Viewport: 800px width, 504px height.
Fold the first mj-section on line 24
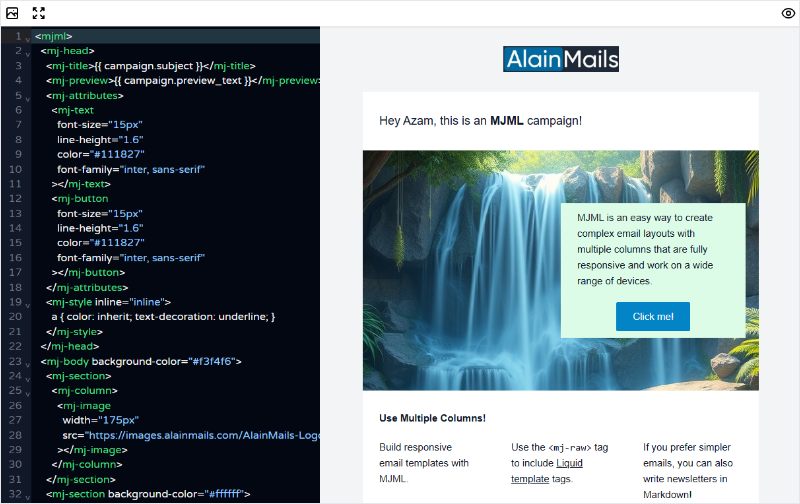(28, 377)
